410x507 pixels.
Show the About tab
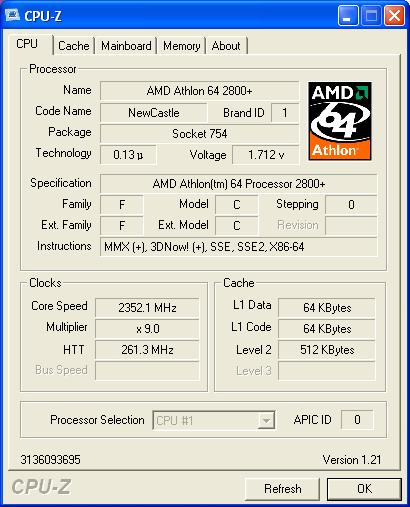tap(226, 46)
